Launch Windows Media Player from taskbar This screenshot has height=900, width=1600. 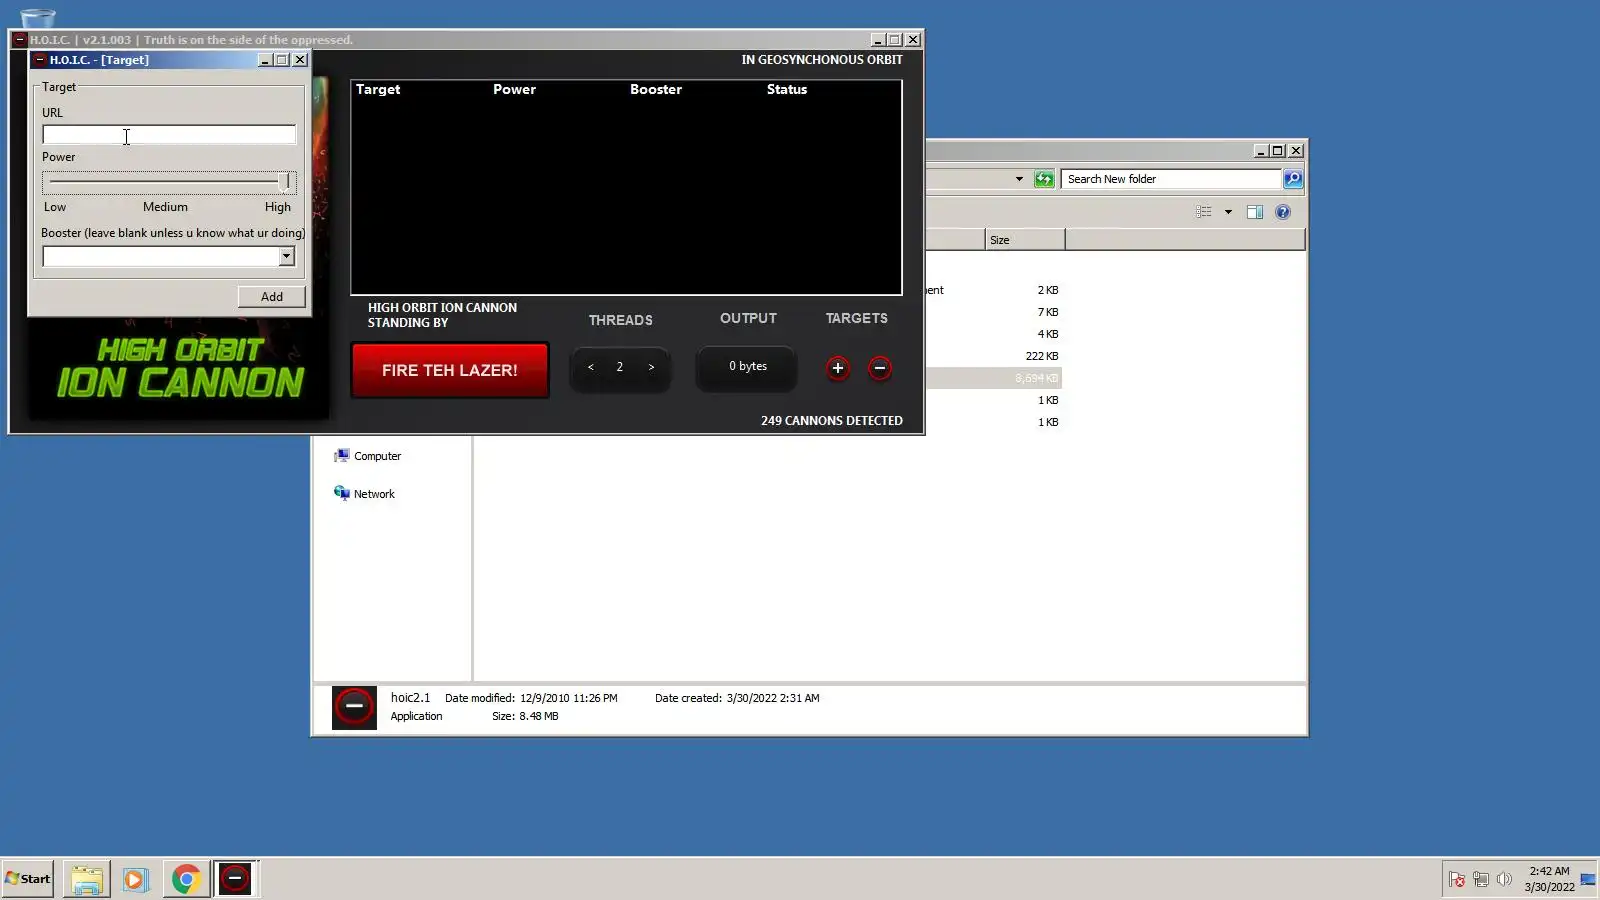[x=135, y=879]
